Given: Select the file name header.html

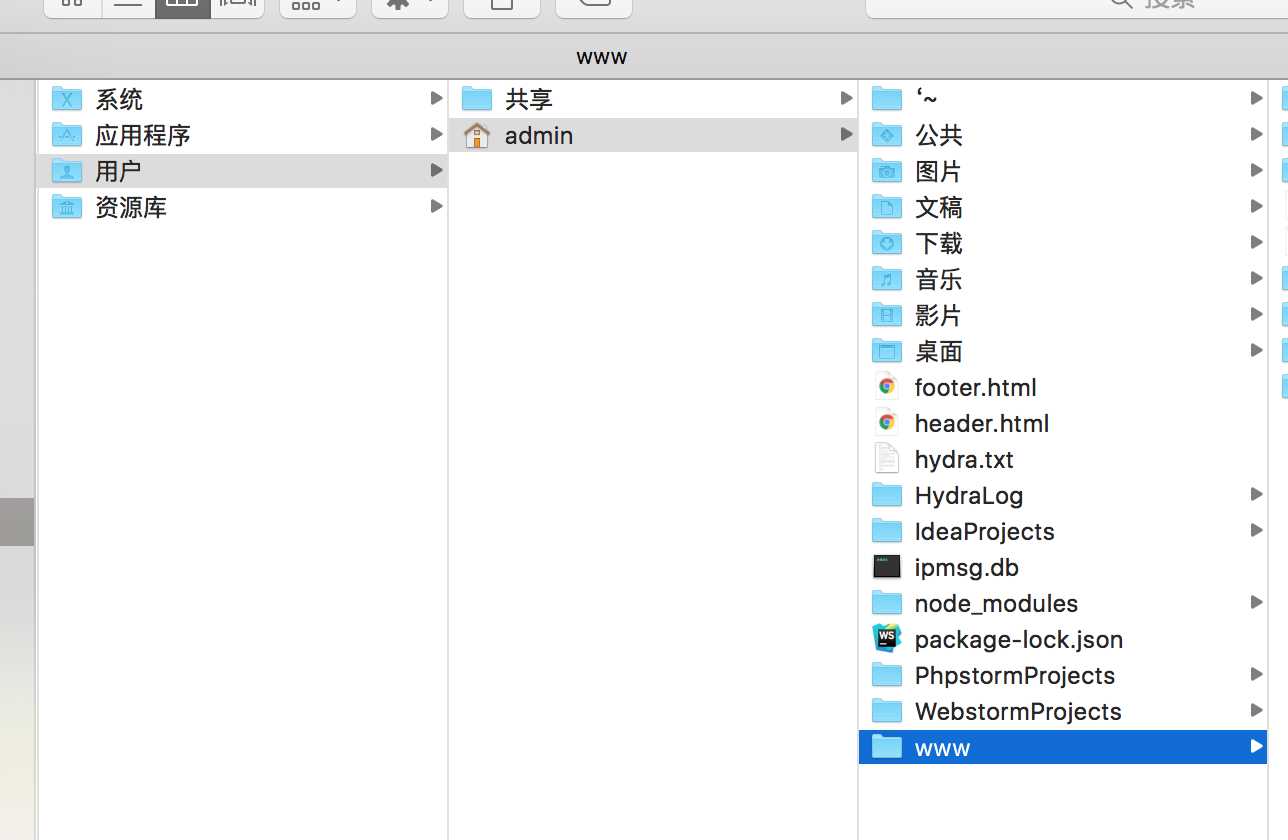Looking at the screenshot, I should [x=982, y=423].
